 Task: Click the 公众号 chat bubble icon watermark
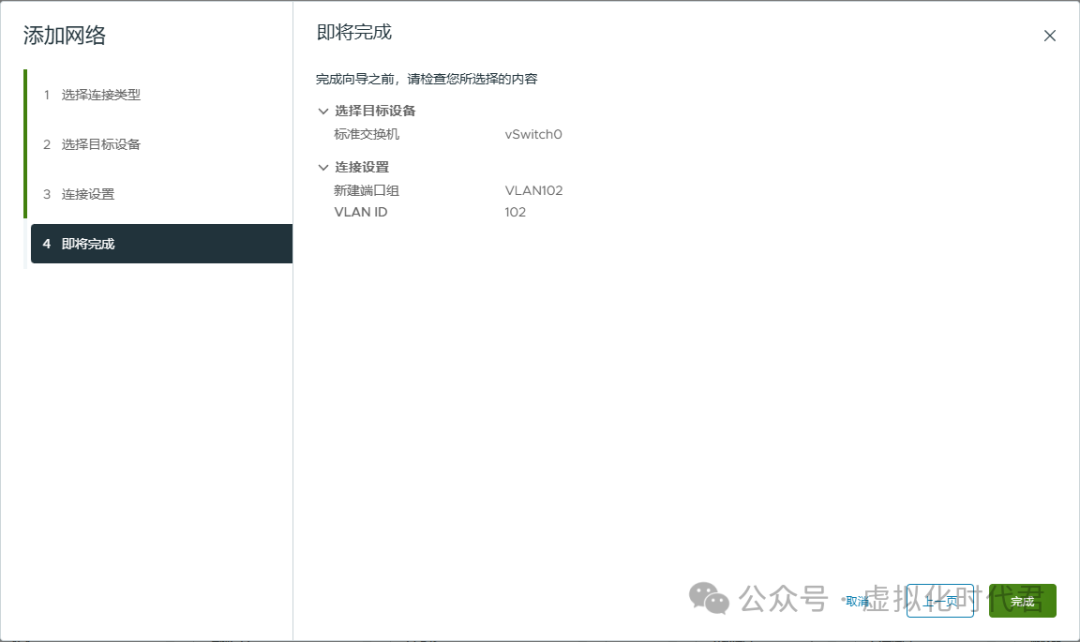(x=710, y=599)
